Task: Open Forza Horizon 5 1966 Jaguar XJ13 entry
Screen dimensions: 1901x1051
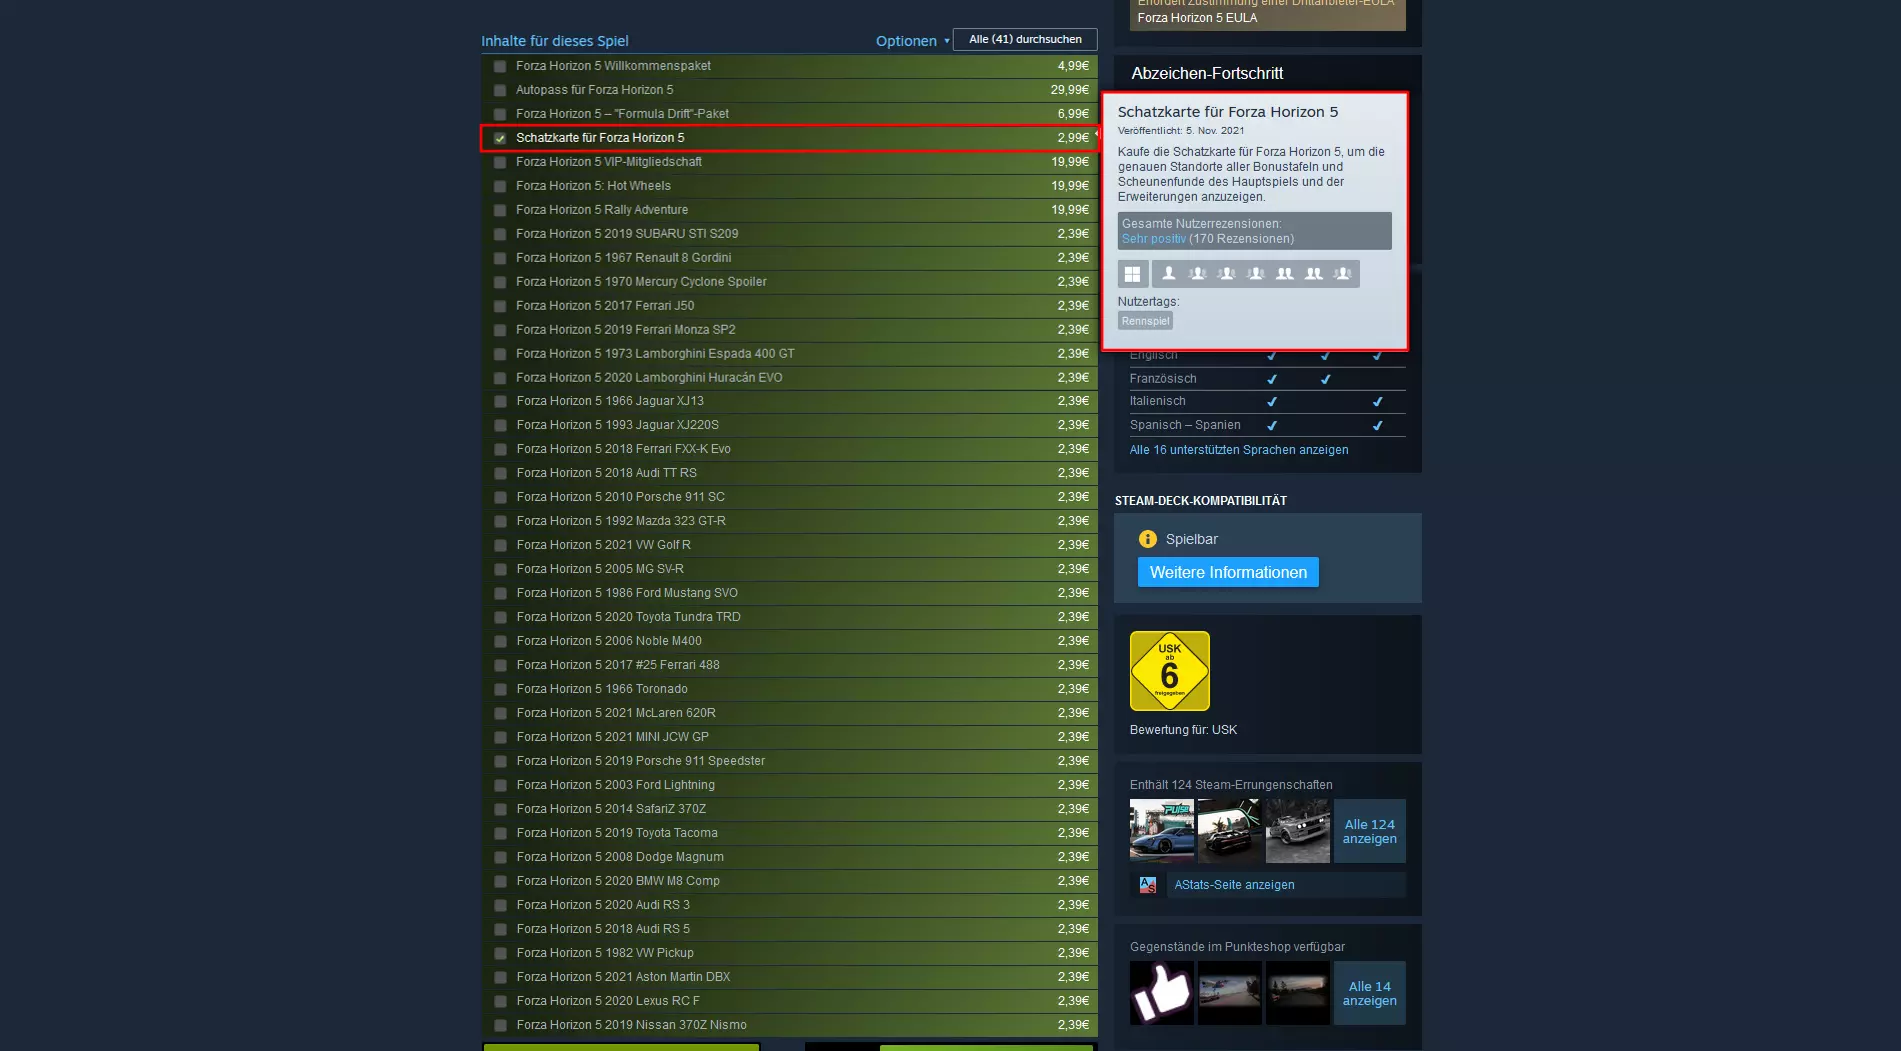Action: pos(790,401)
